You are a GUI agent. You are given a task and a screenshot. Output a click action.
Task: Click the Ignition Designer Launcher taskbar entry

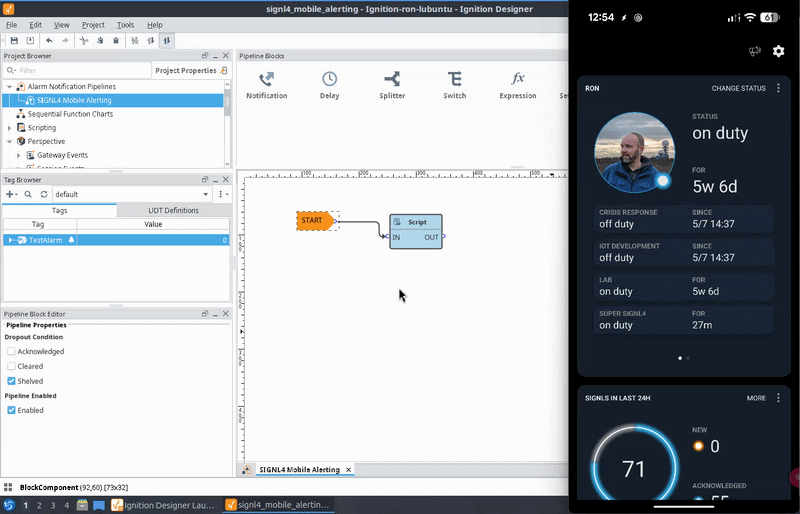tap(163, 505)
